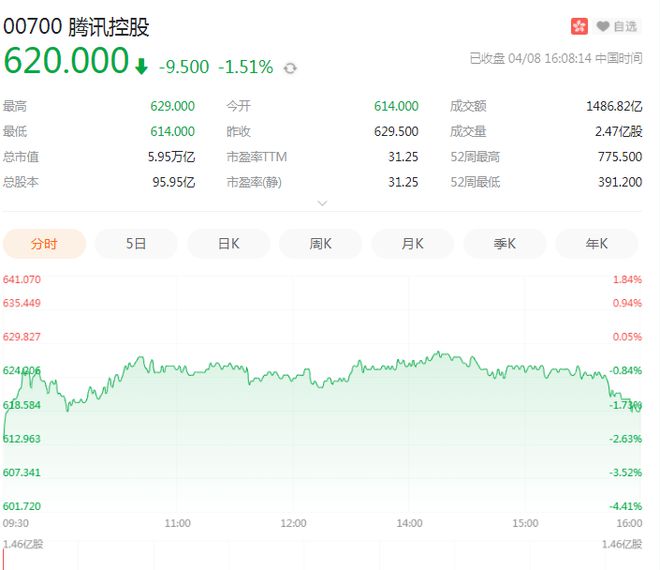Show the 周K weekly chart

(321, 243)
